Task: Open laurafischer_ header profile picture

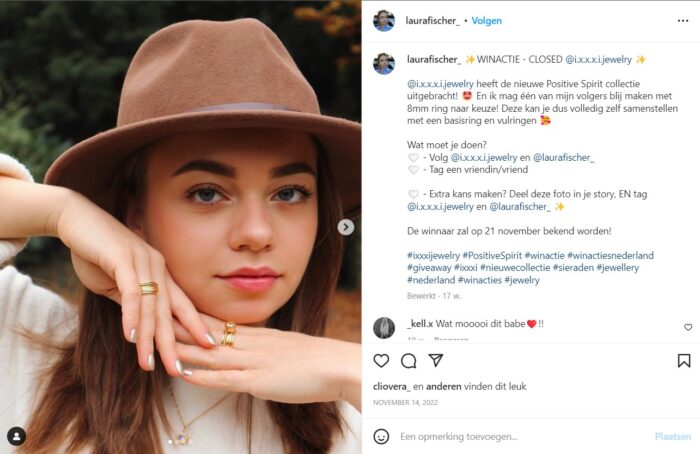Action: pos(384,20)
